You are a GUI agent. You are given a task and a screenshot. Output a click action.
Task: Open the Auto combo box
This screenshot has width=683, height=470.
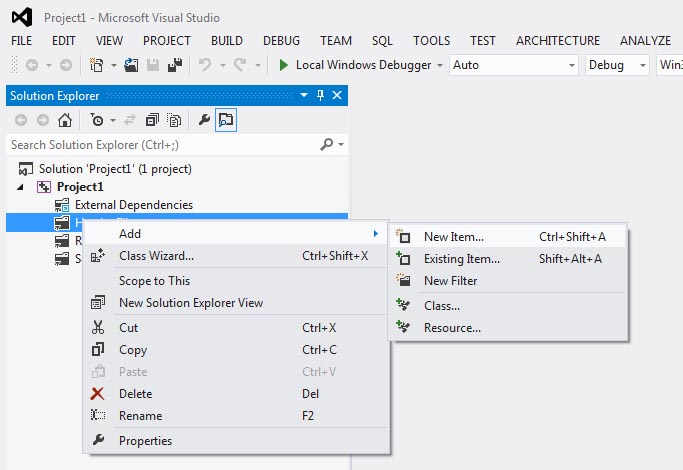point(514,65)
